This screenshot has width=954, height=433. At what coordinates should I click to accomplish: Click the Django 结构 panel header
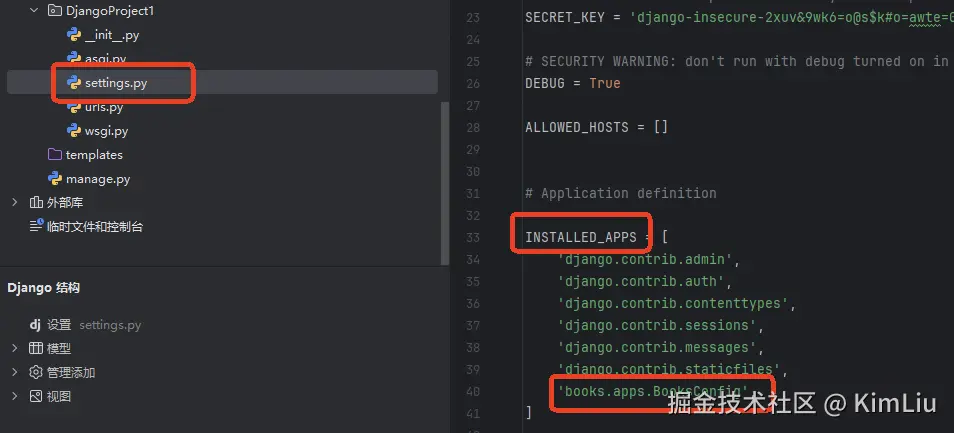coord(44,288)
